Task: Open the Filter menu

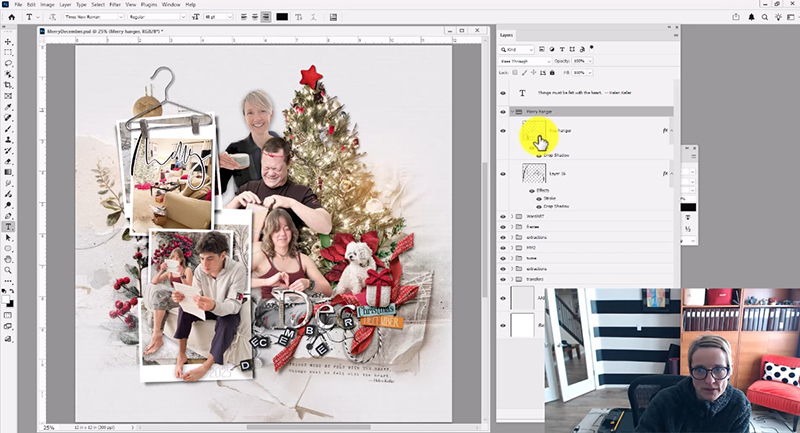Action: pyautogui.click(x=115, y=5)
